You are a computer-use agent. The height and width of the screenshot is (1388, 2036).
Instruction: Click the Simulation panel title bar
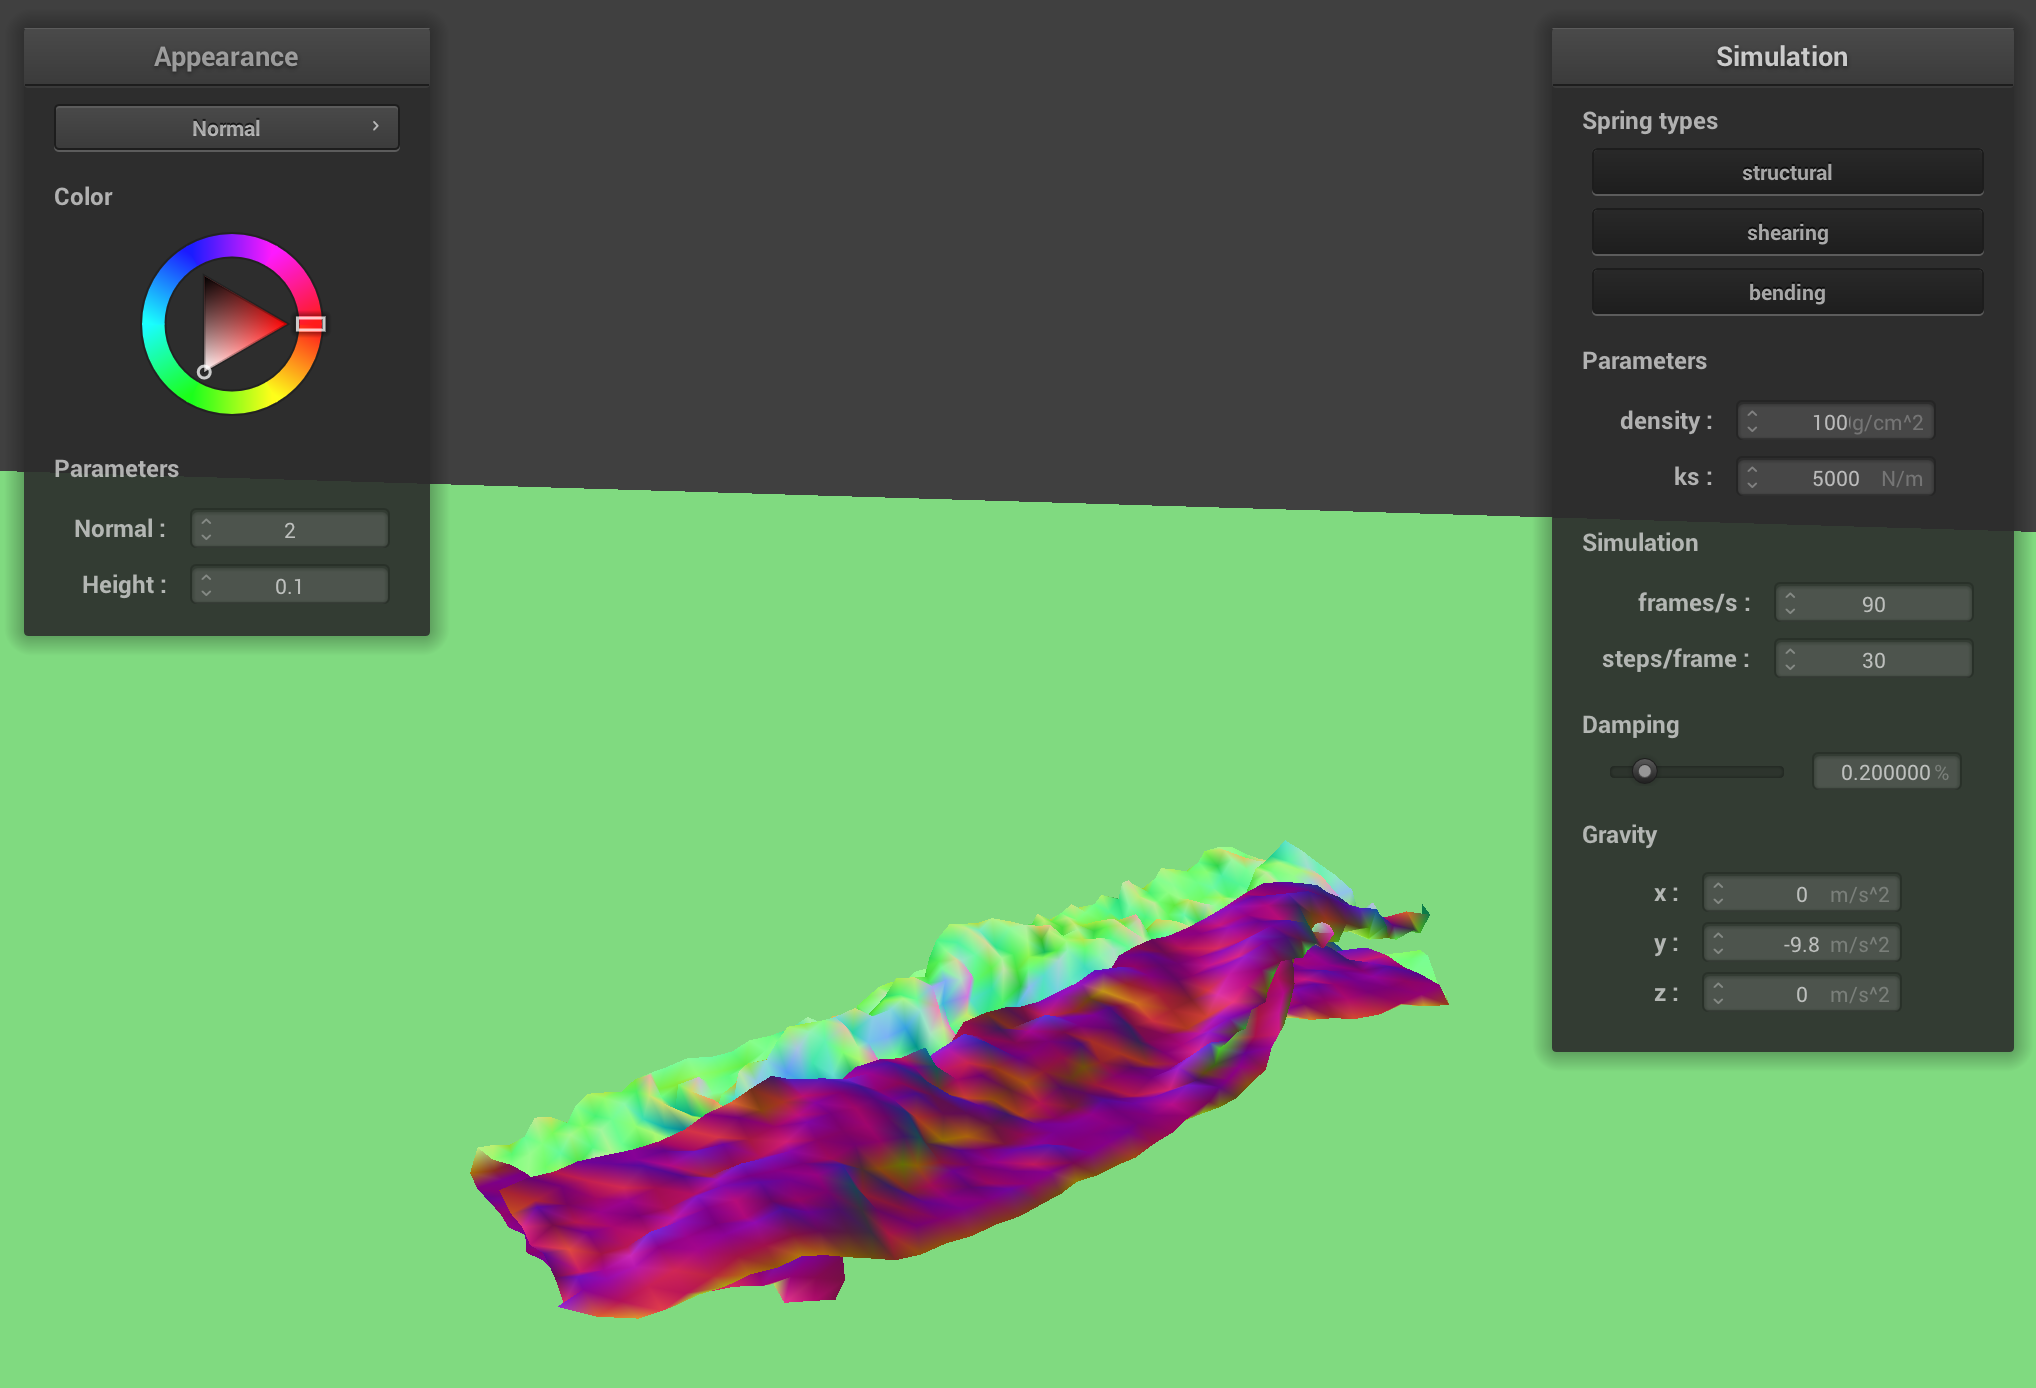1782,56
